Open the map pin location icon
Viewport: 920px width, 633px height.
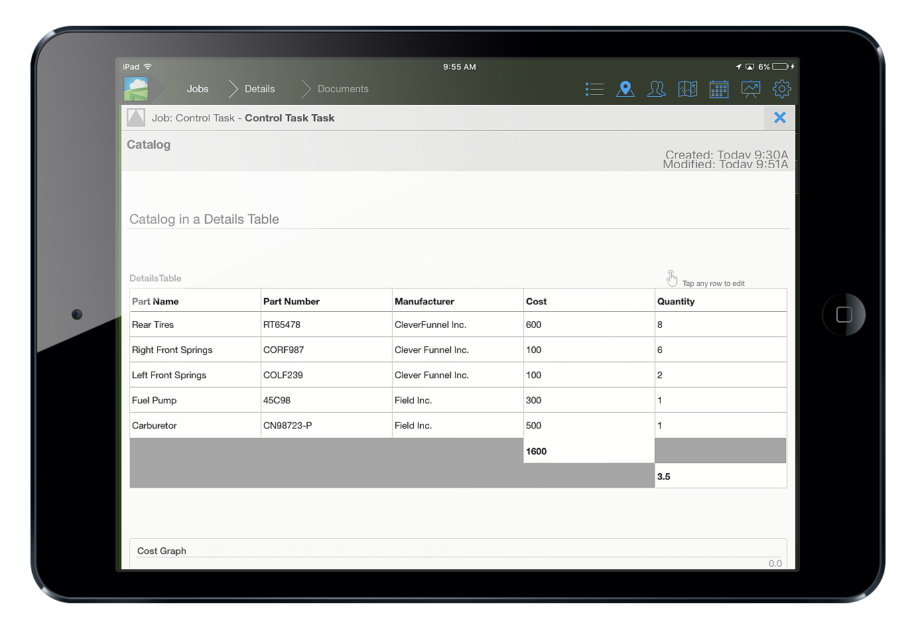coord(625,89)
